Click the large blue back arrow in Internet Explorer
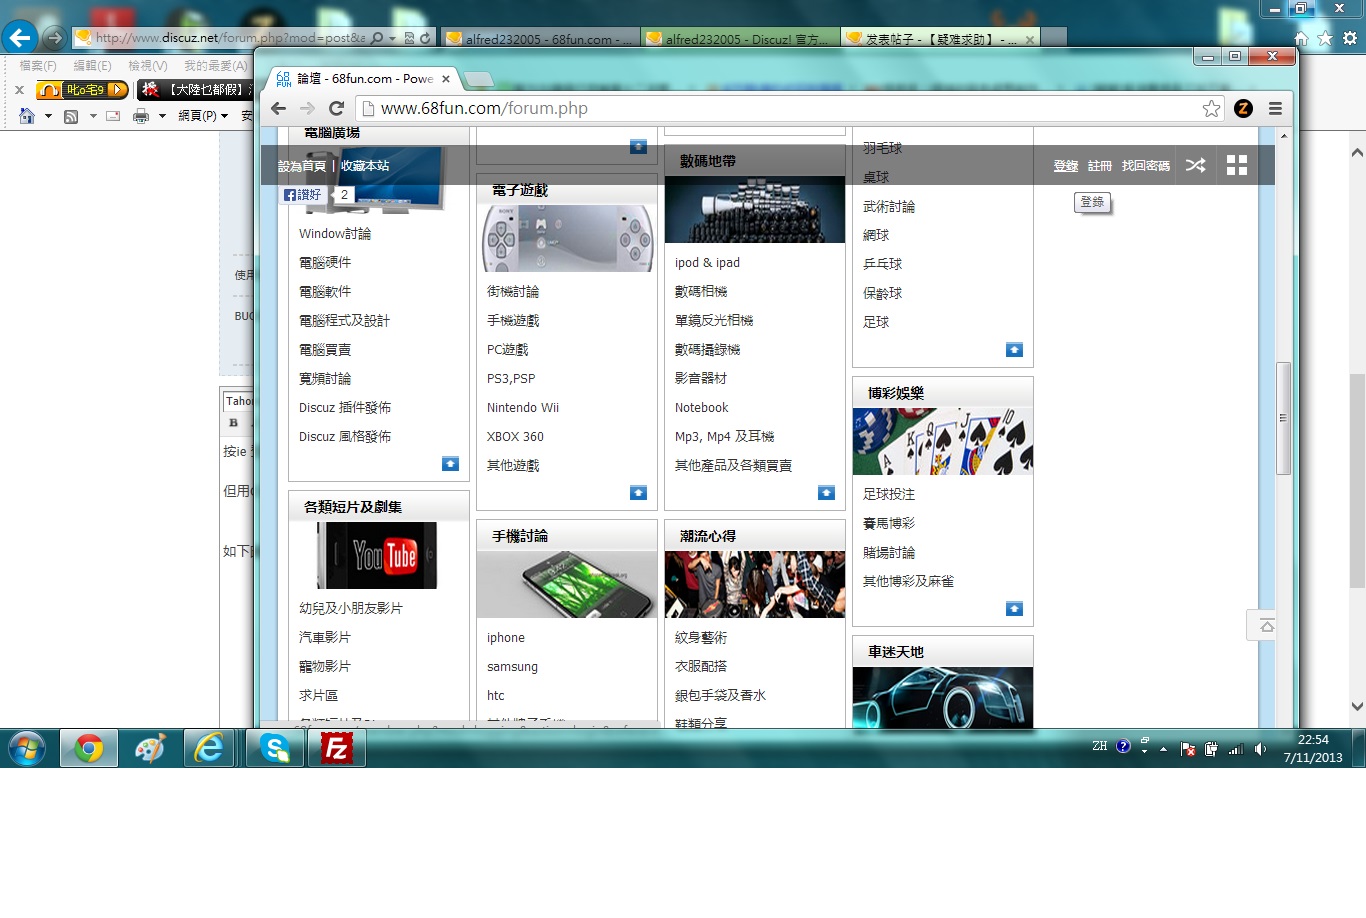The image size is (1366, 918). tap(19, 38)
